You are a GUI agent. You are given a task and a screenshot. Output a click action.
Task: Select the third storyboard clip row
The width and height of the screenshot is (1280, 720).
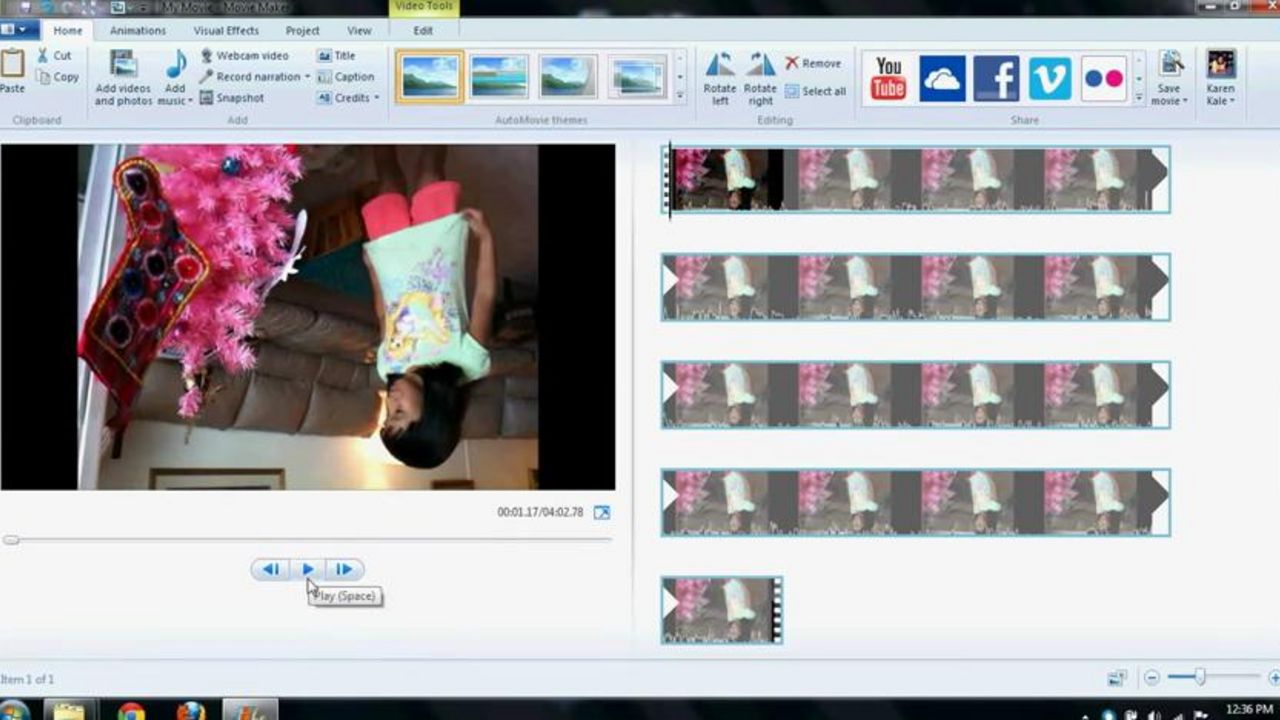click(x=915, y=395)
